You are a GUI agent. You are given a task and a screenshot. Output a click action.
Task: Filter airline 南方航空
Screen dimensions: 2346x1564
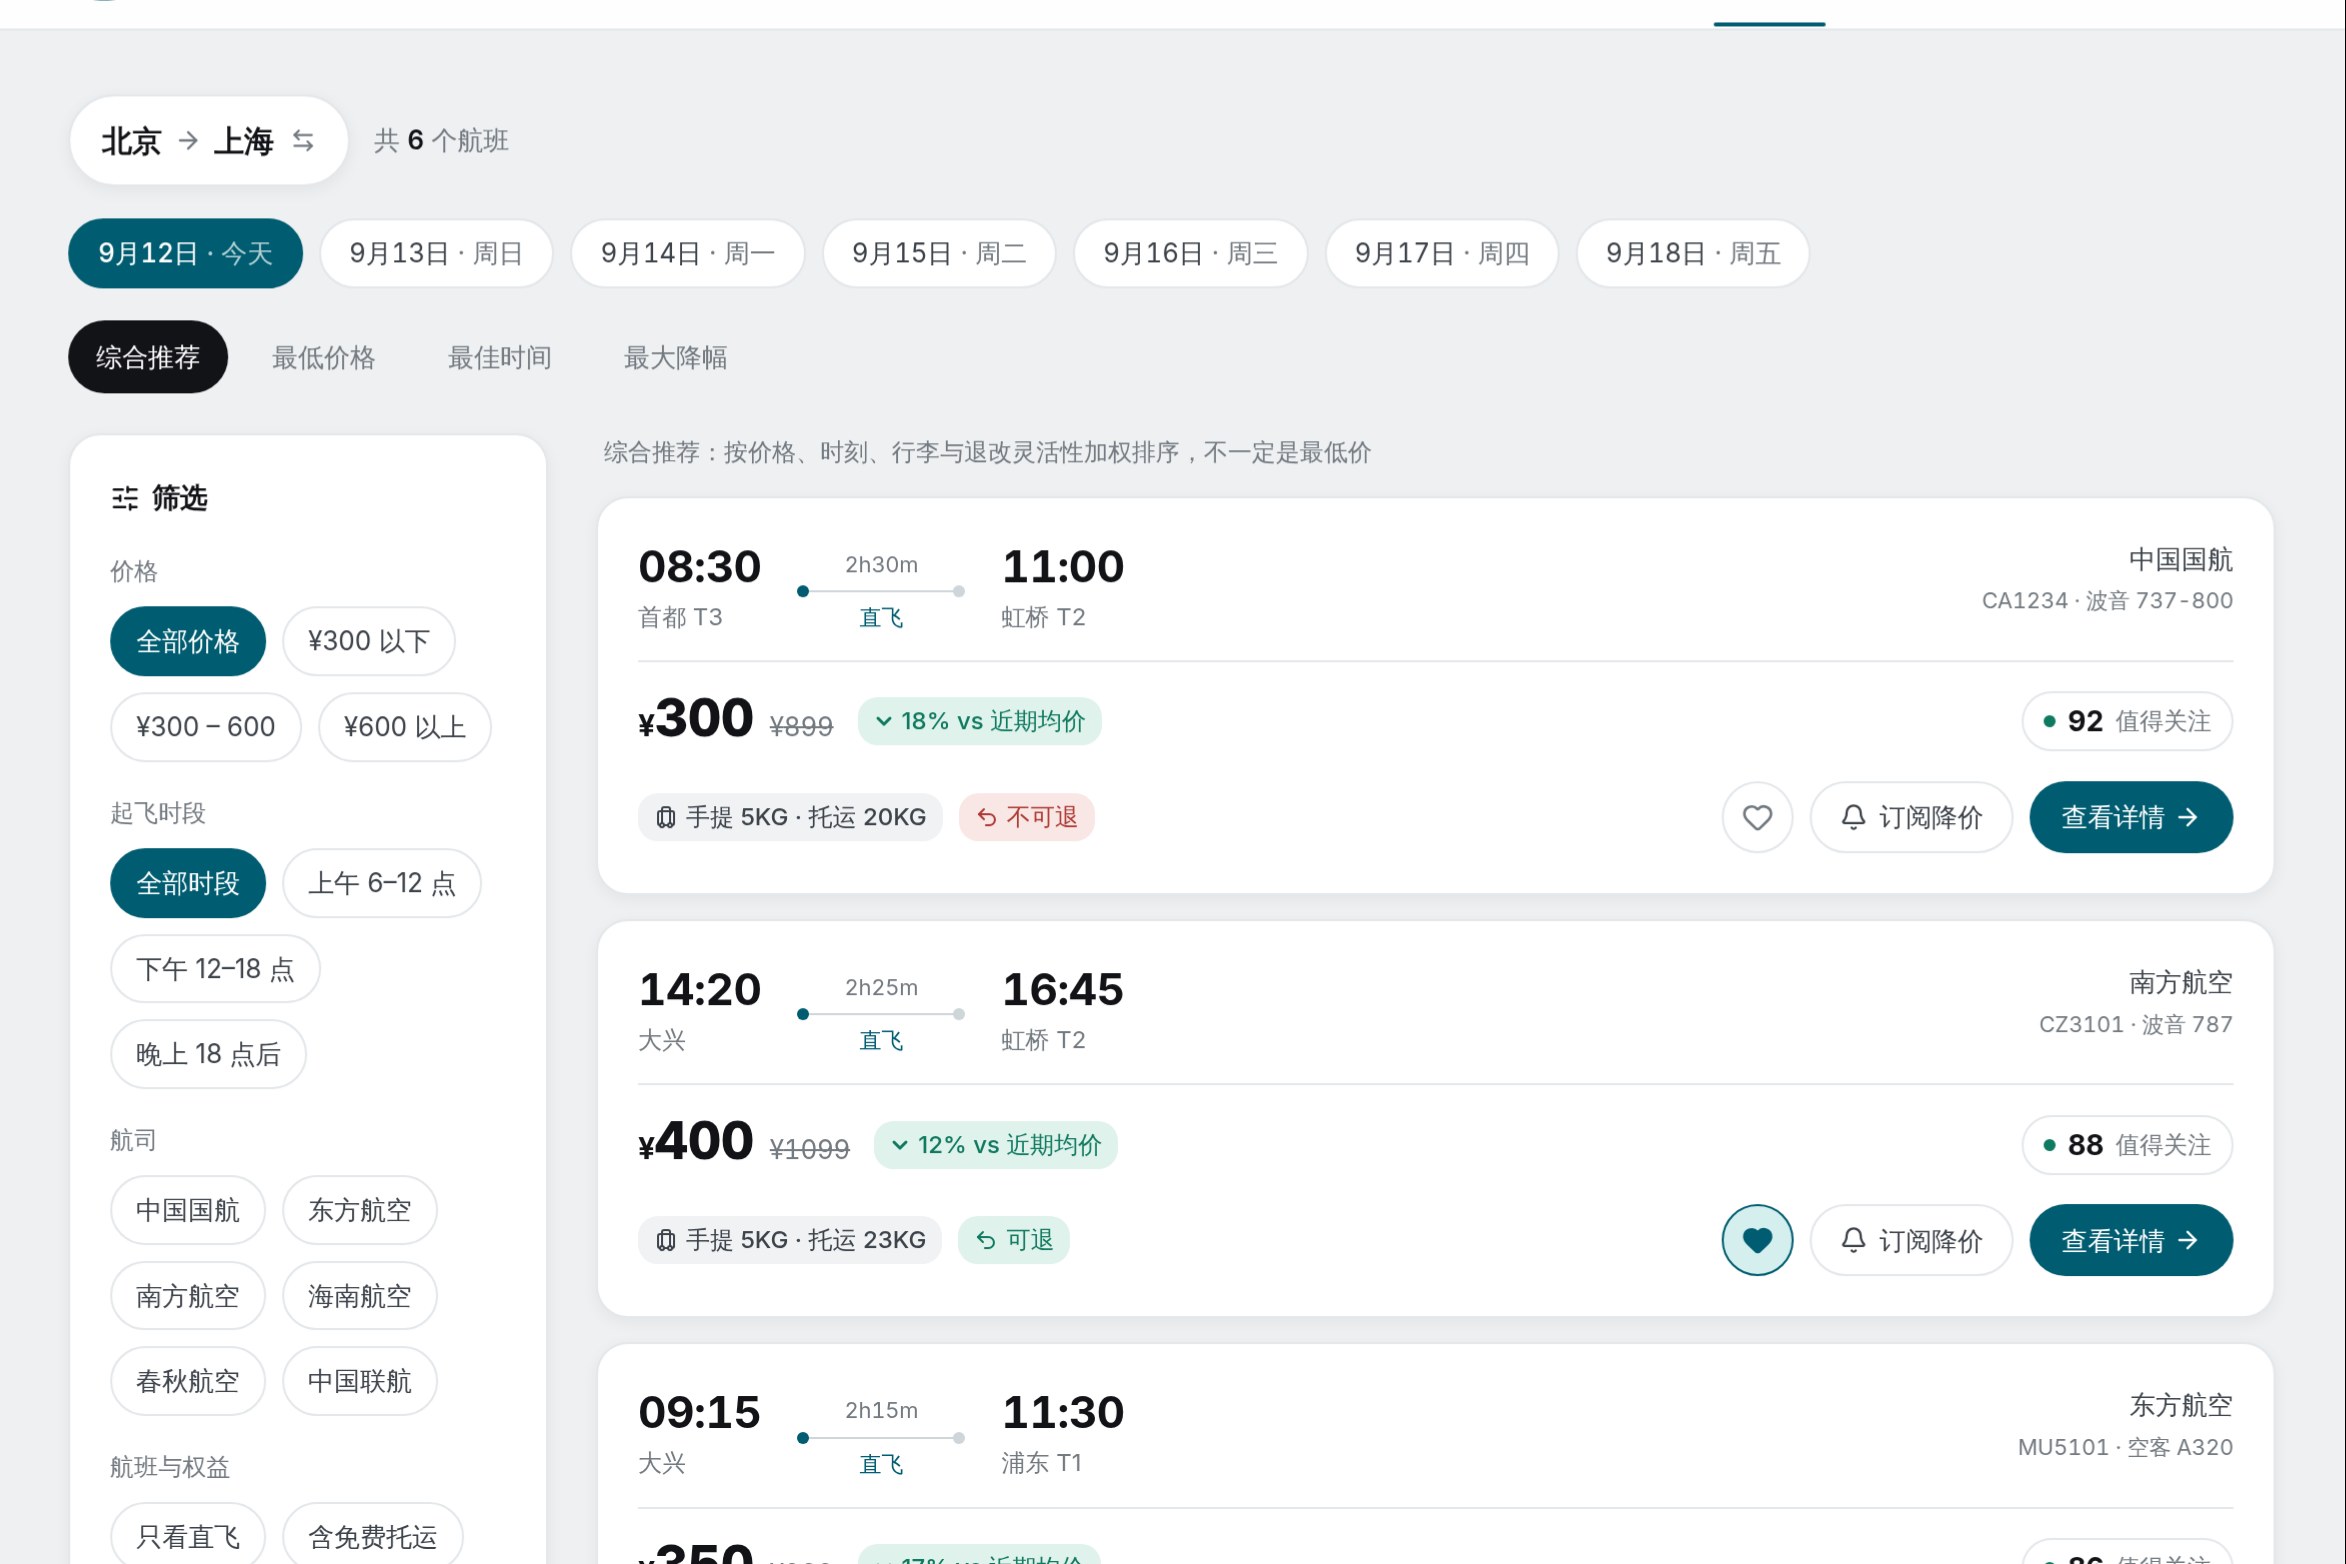[x=188, y=1296]
